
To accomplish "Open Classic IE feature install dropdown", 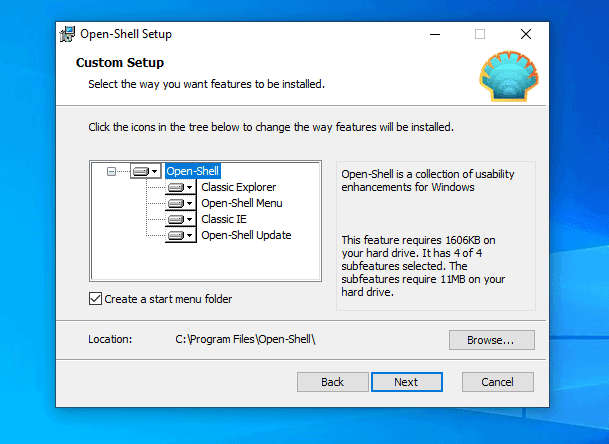I will pos(181,219).
